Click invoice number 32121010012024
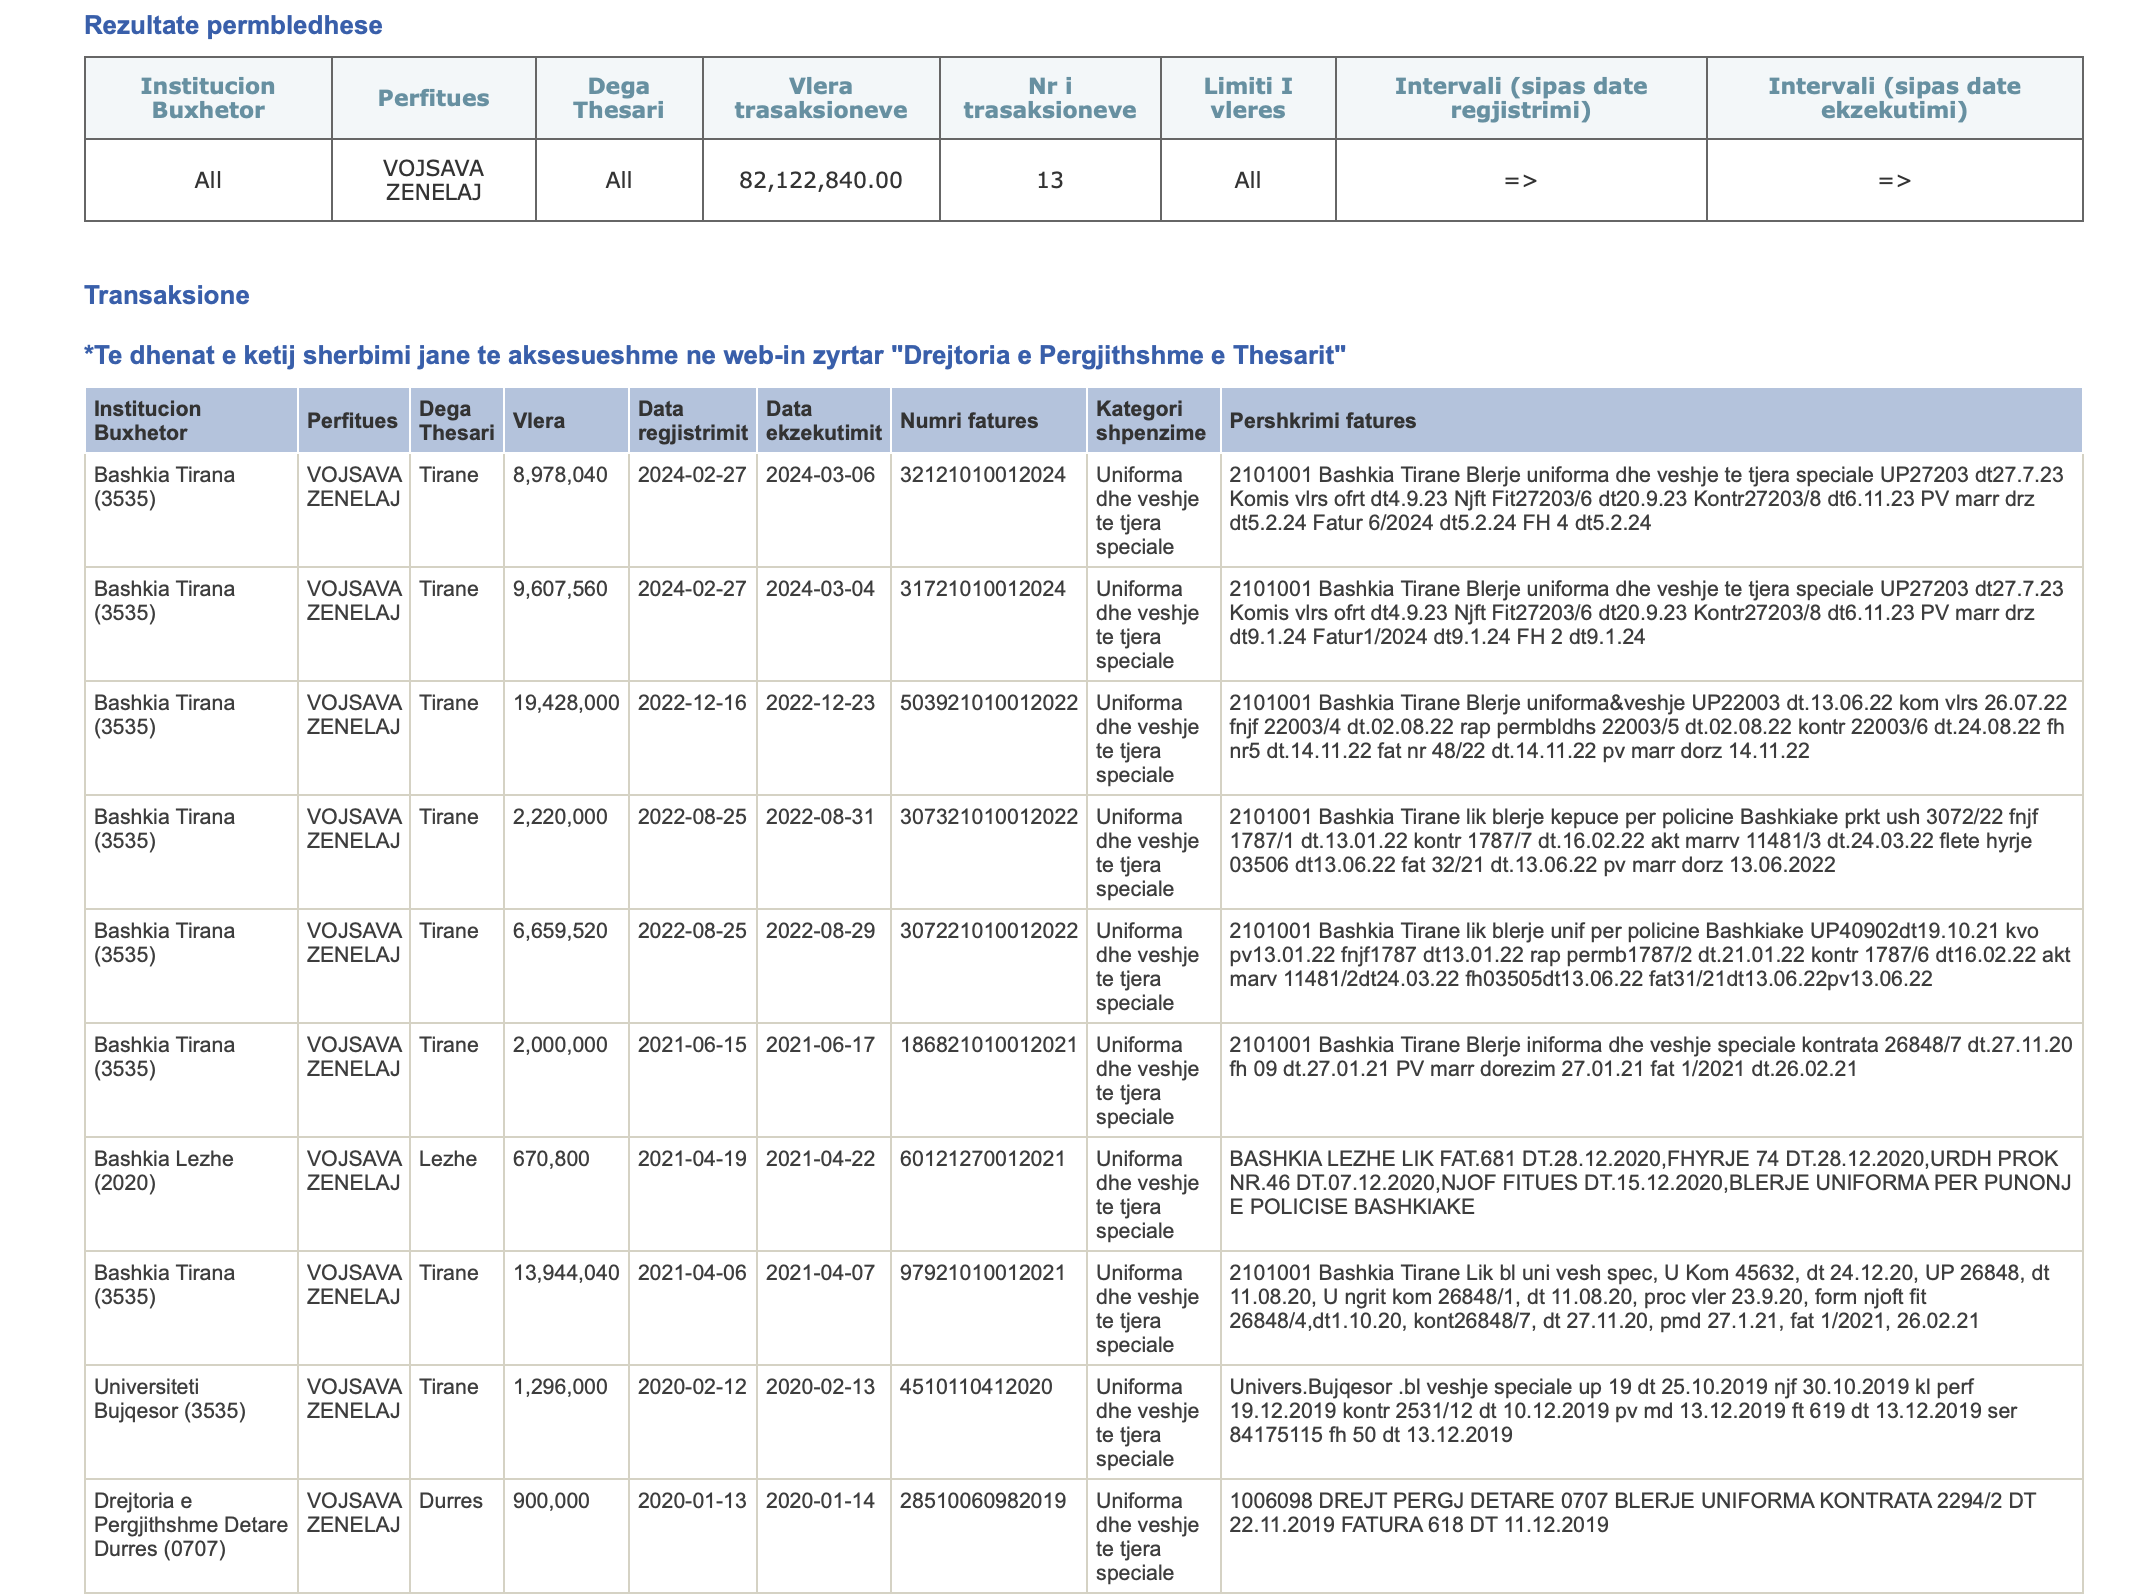This screenshot has height=1594, width=2136. [x=982, y=475]
